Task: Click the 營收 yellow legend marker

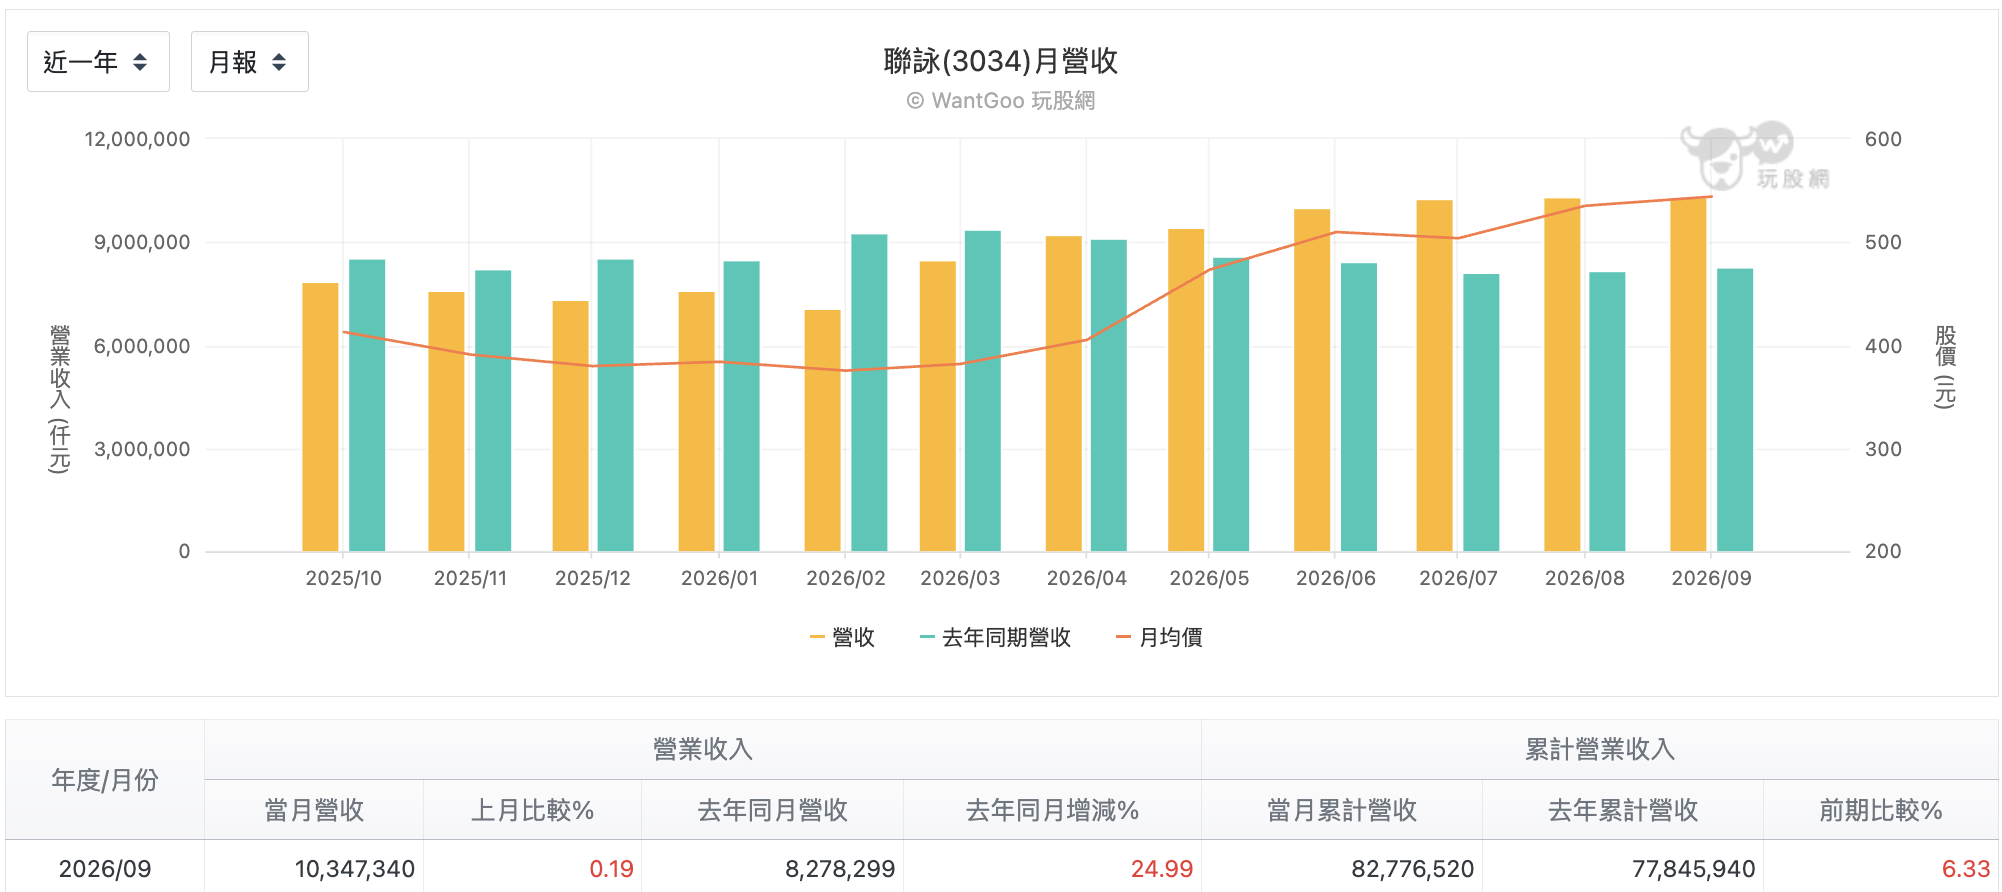Action: point(817,637)
